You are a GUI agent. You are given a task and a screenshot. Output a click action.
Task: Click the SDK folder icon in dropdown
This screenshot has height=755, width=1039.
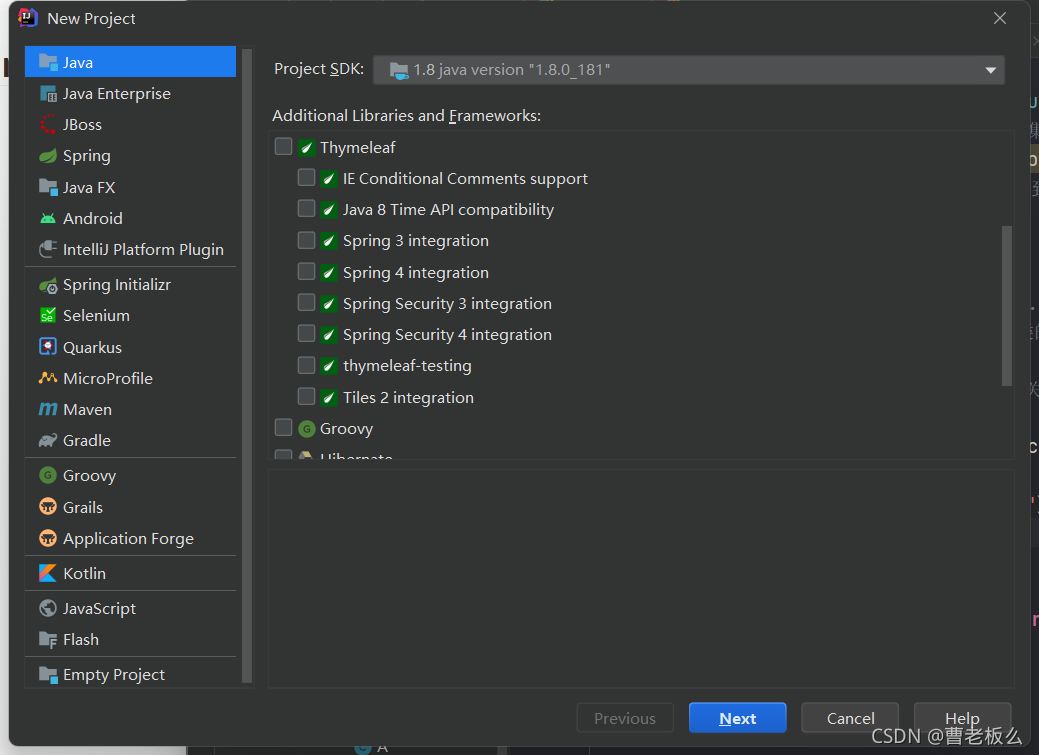click(x=399, y=70)
